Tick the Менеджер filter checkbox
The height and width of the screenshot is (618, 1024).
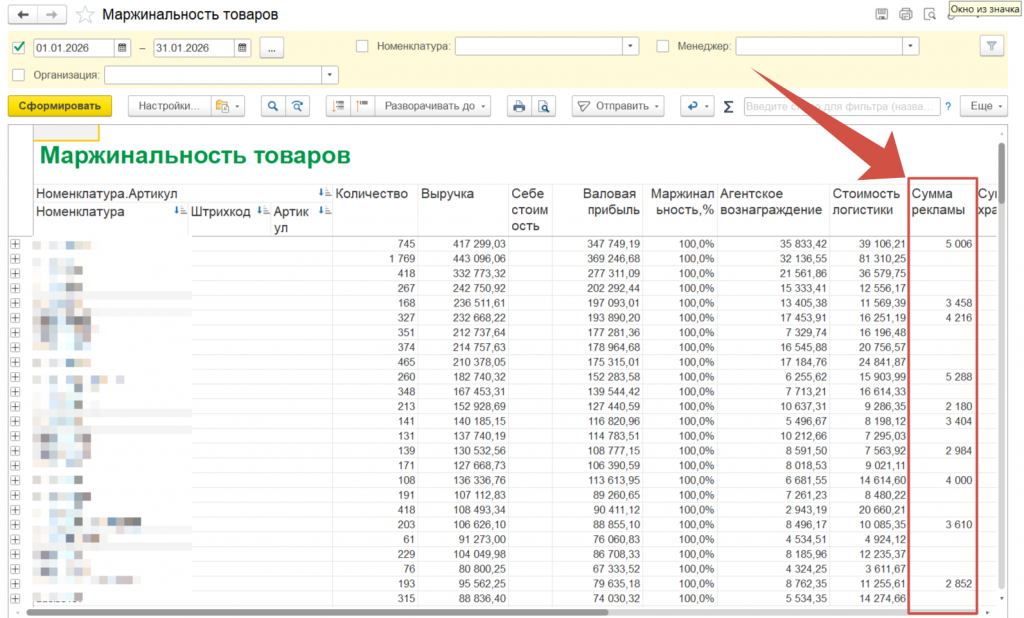(663, 46)
